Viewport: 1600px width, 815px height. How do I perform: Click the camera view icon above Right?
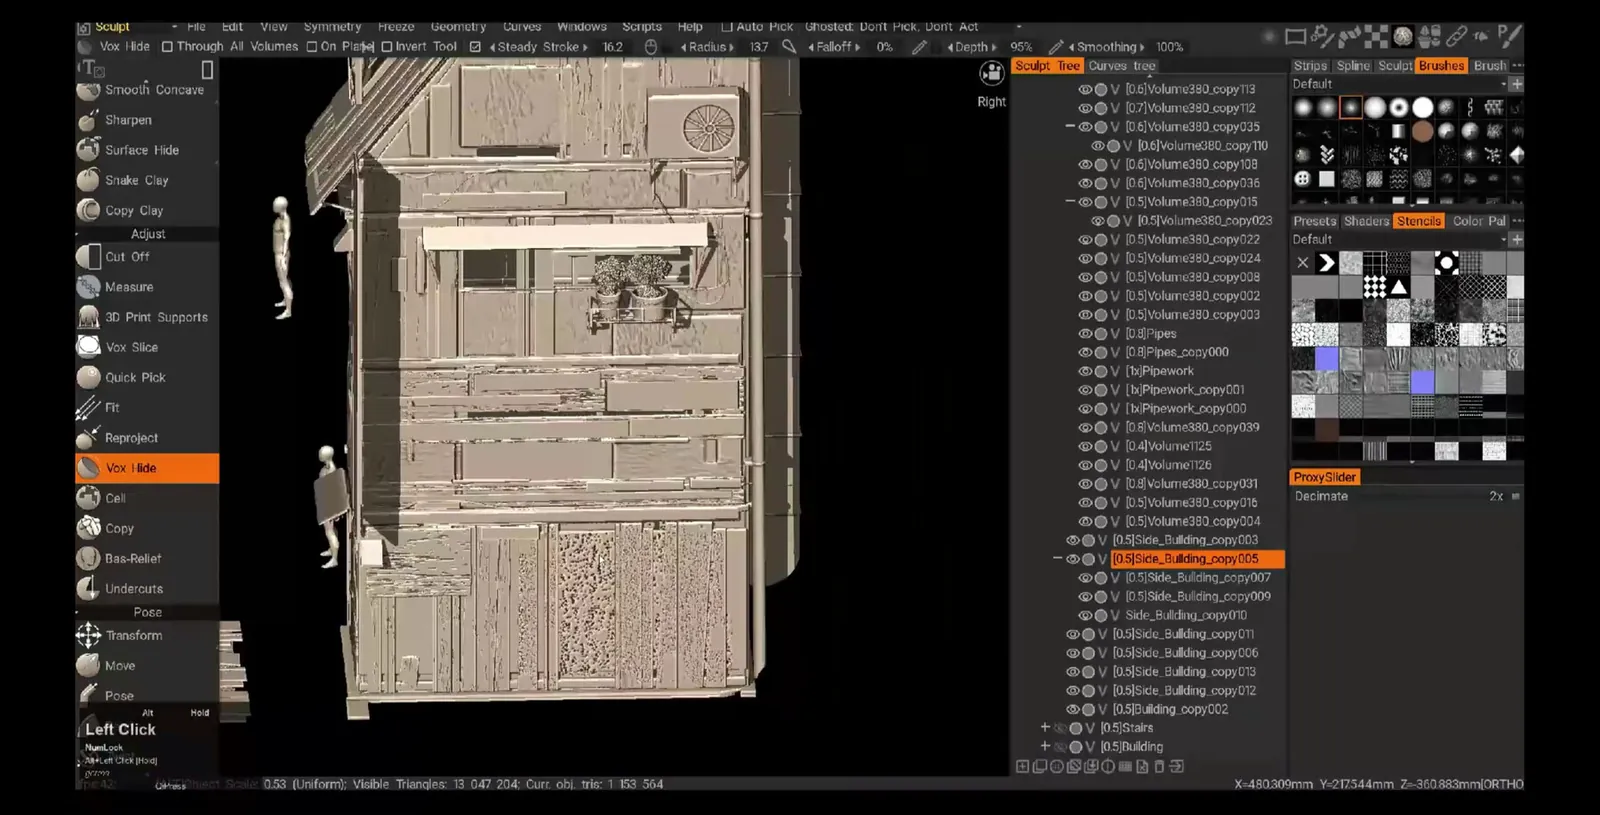point(992,74)
